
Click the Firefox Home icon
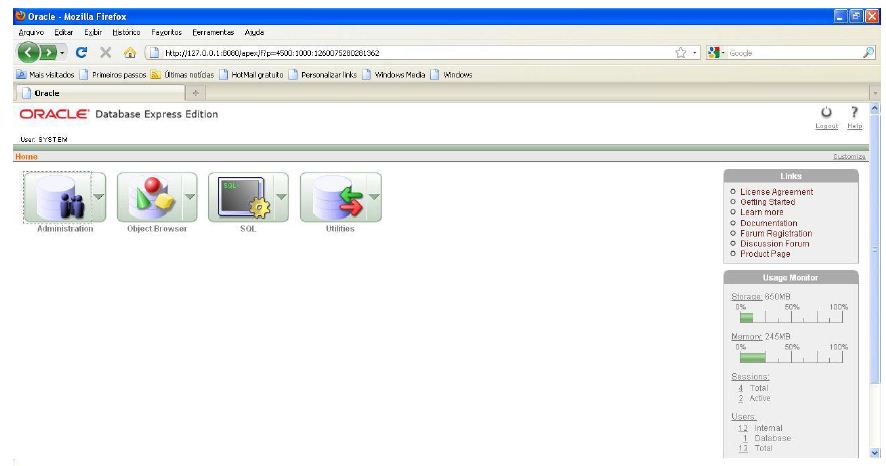point(130,53)
